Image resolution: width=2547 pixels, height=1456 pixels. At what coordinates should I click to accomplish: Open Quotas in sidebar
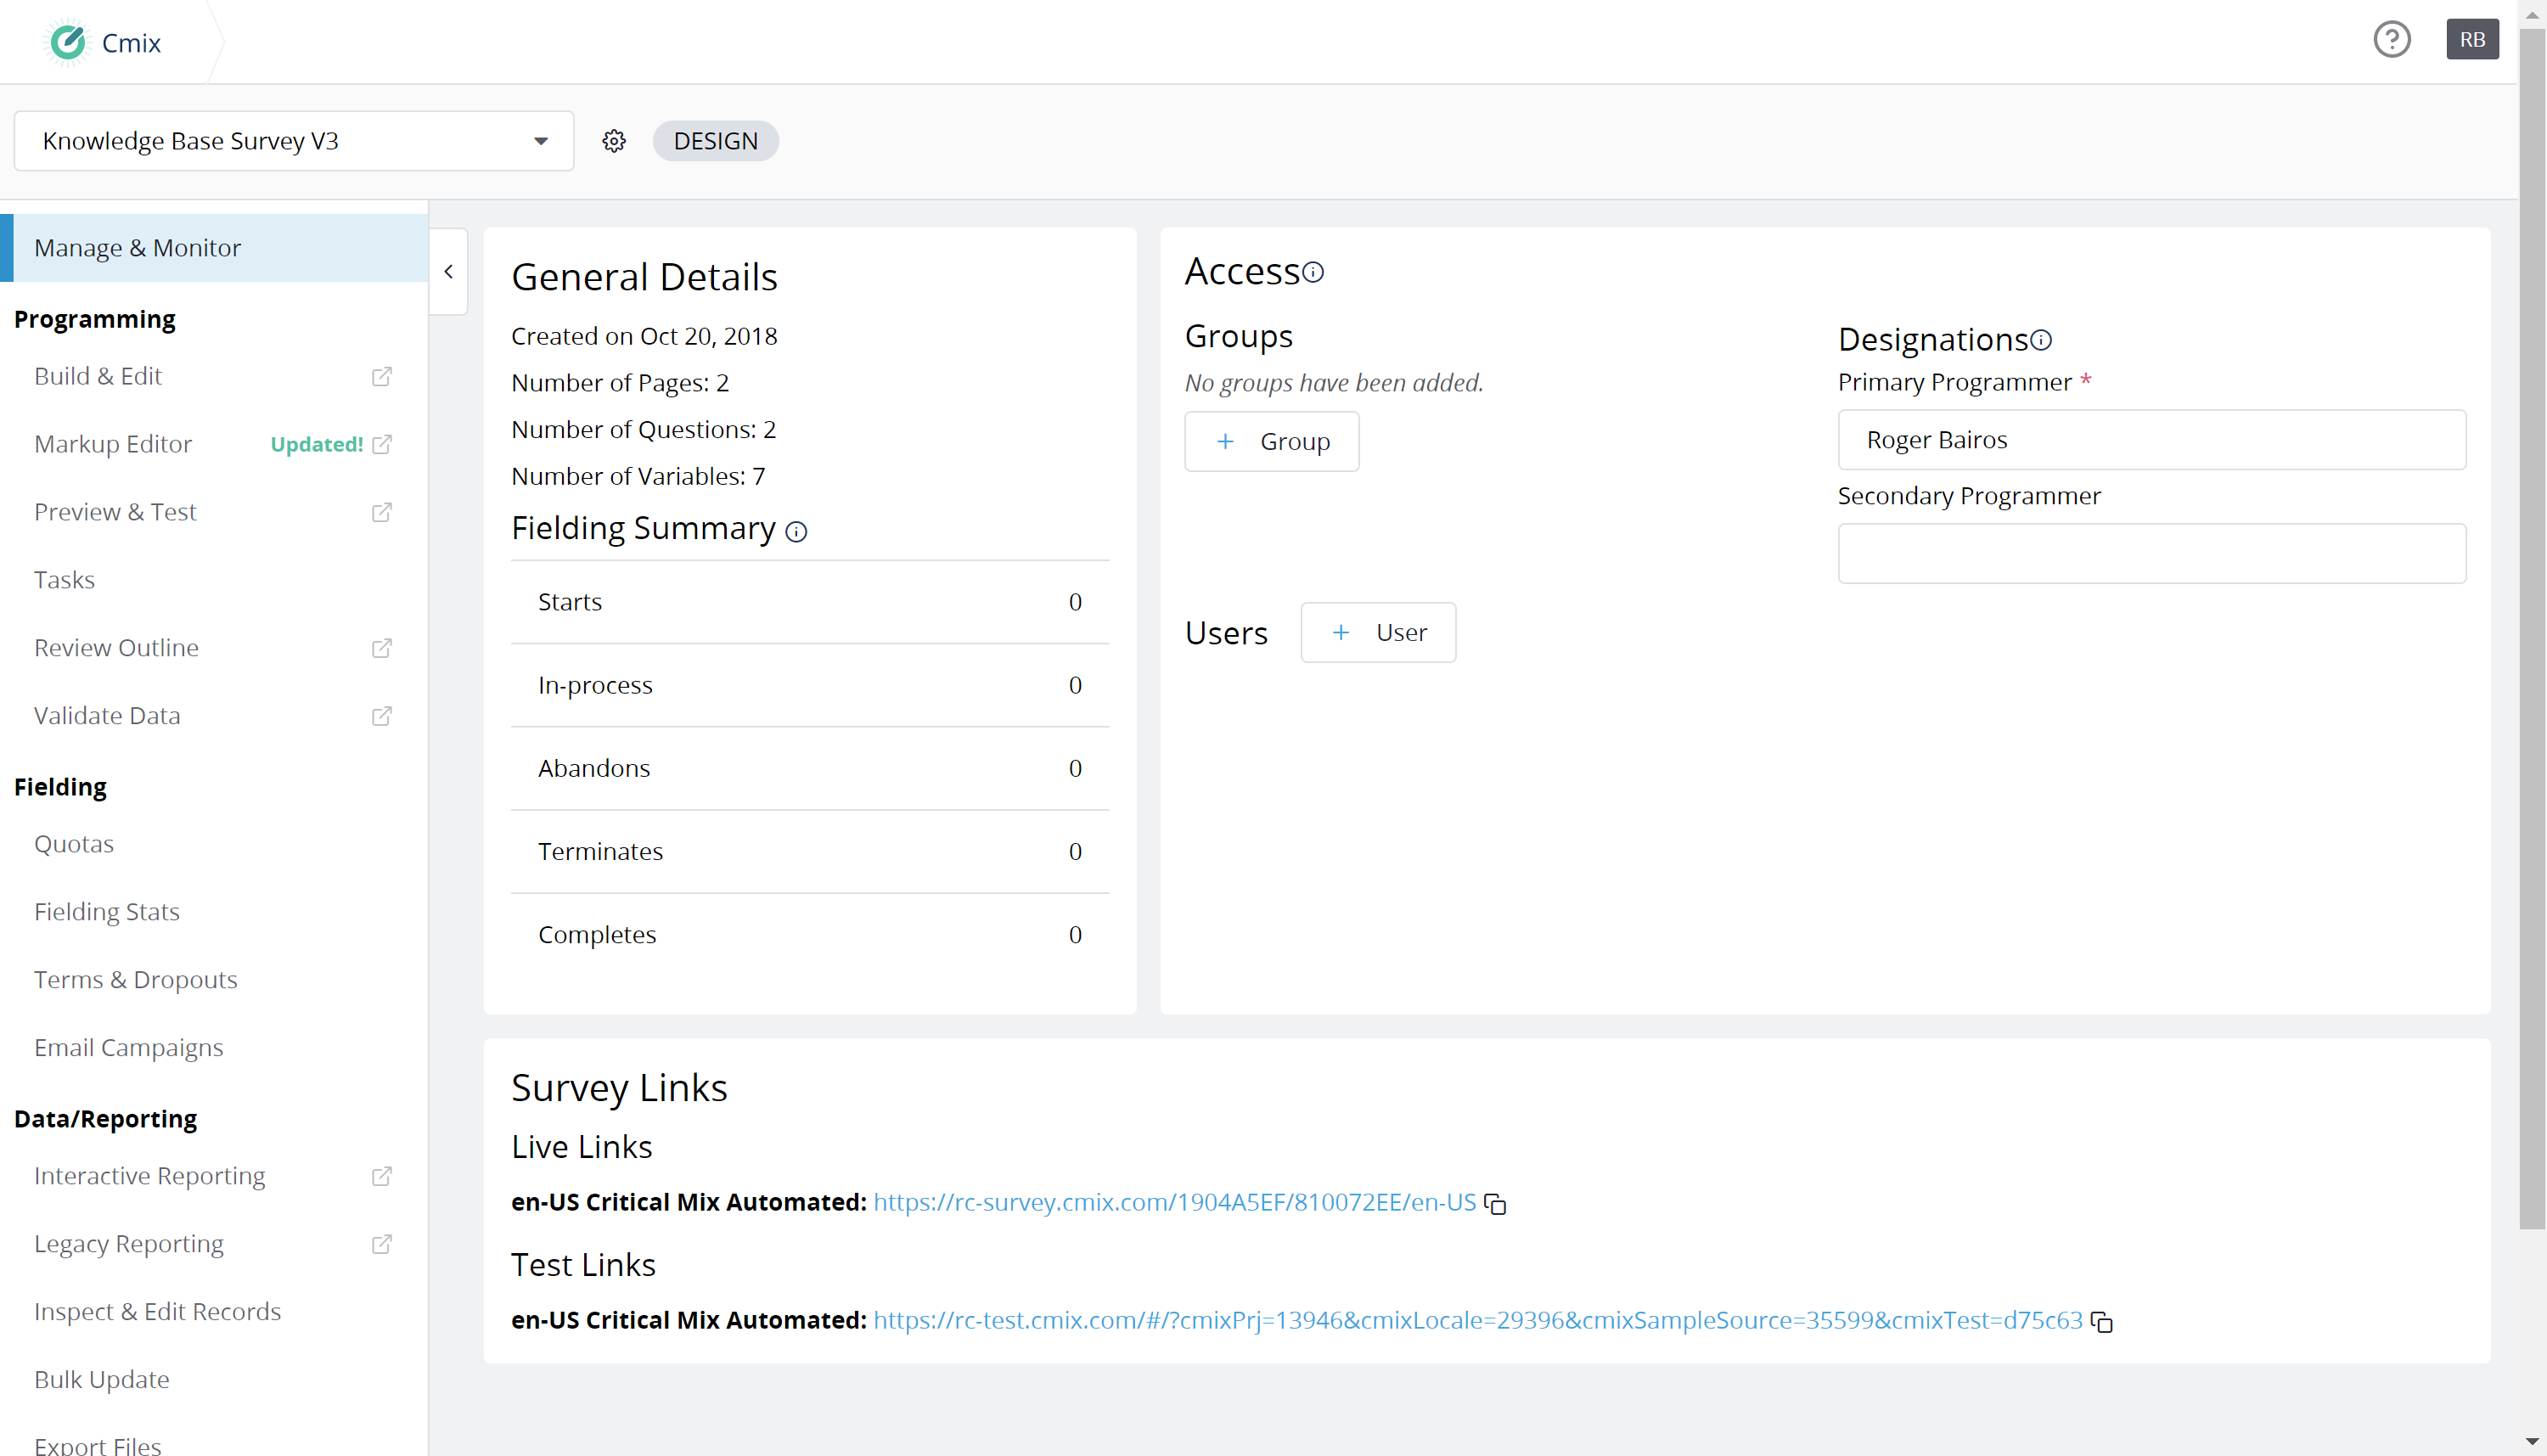click(74, 843)
